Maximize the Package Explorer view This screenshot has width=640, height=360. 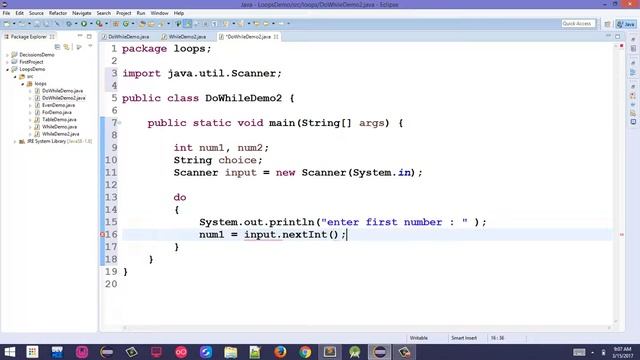pos(89,36)
